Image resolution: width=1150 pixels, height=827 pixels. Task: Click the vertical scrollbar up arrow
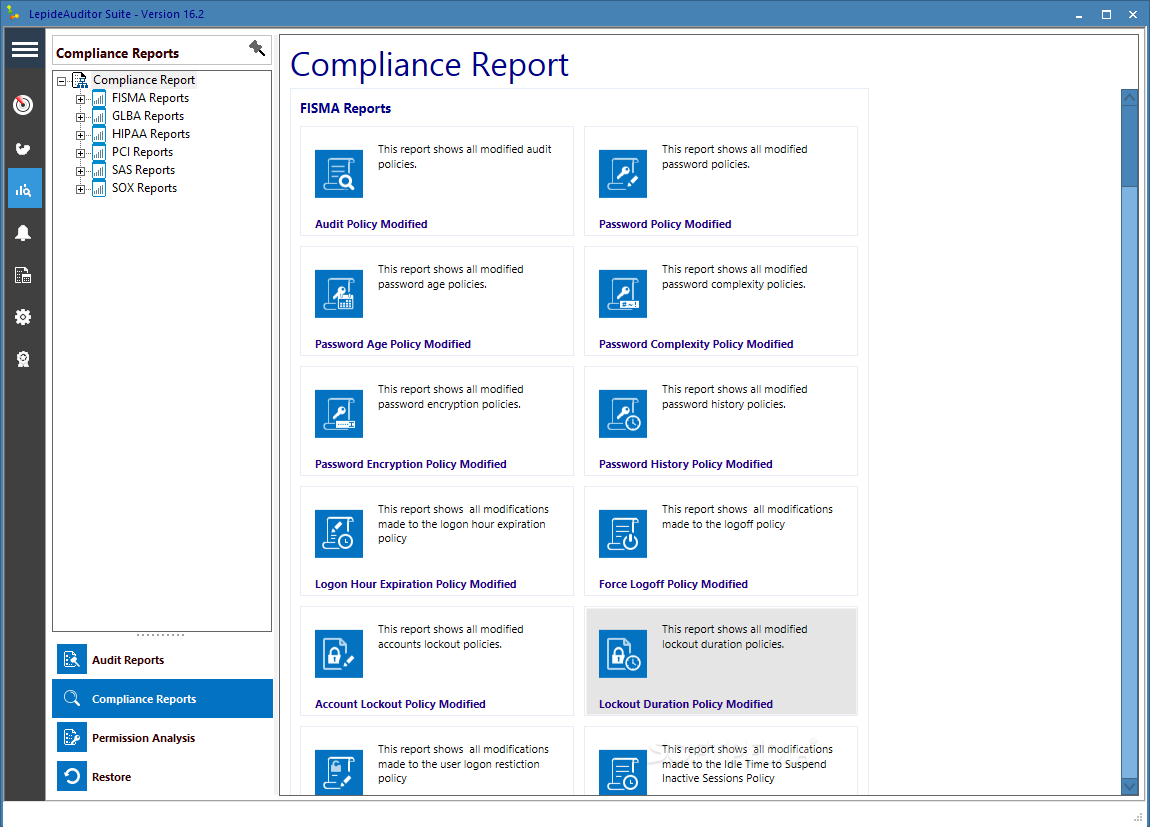pyautogui.click(x=1129, y=97)
